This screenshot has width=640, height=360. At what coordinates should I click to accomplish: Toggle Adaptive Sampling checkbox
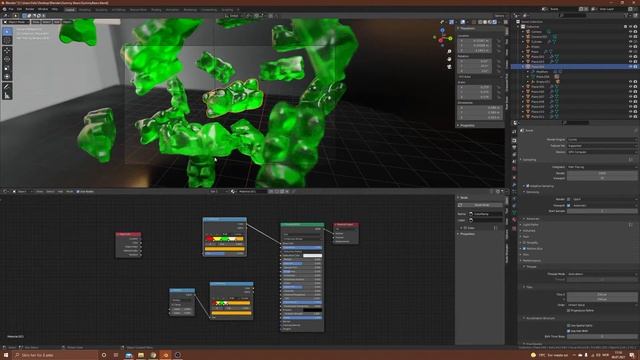tap(528, 186)
